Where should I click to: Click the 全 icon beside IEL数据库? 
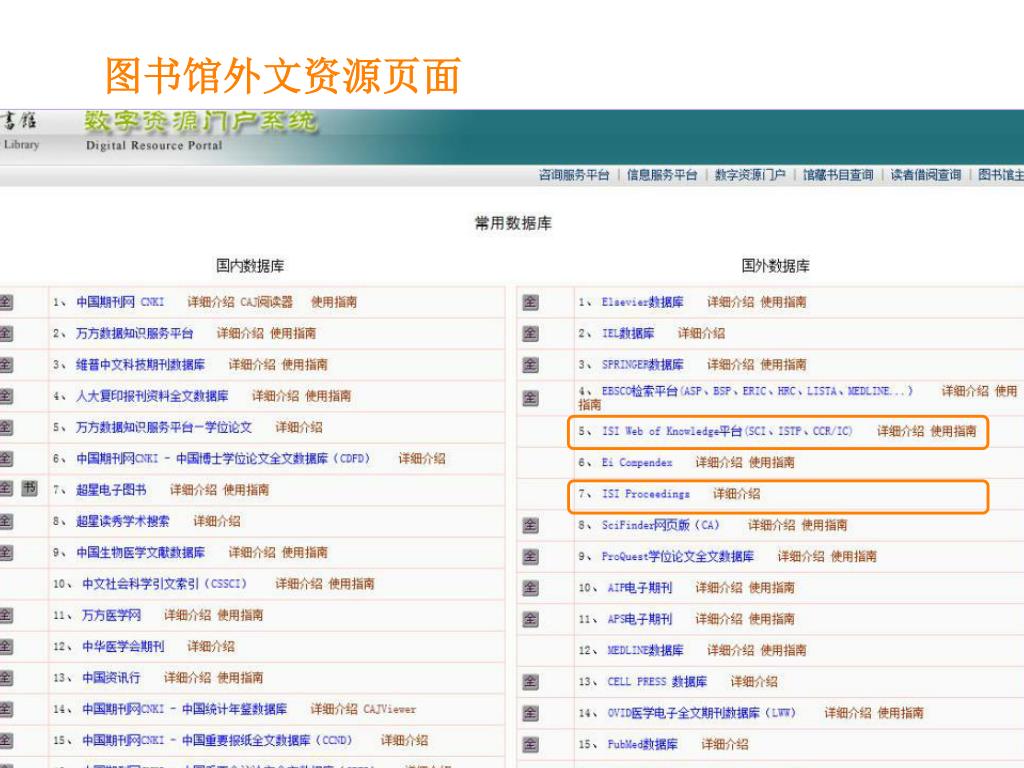pyautogui.click(x=530, y=334)
